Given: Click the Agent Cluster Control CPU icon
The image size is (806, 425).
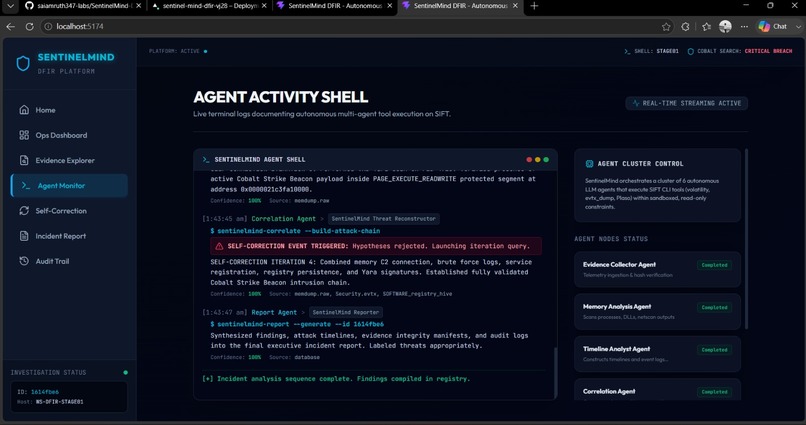Looking at the screenshot, I should coord(590,163).
